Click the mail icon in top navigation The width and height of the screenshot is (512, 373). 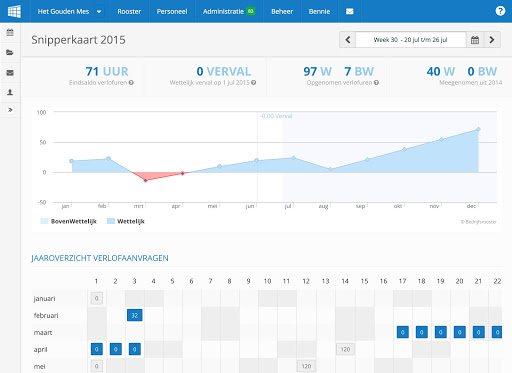coord(349,11)
